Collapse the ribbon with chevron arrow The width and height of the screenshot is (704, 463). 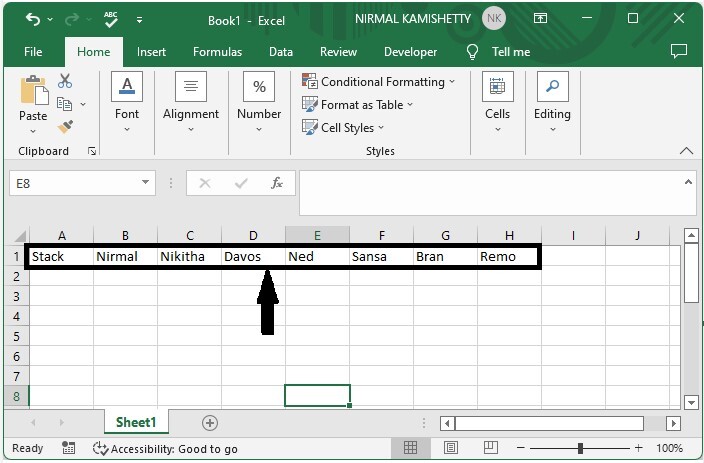point(686,151)
